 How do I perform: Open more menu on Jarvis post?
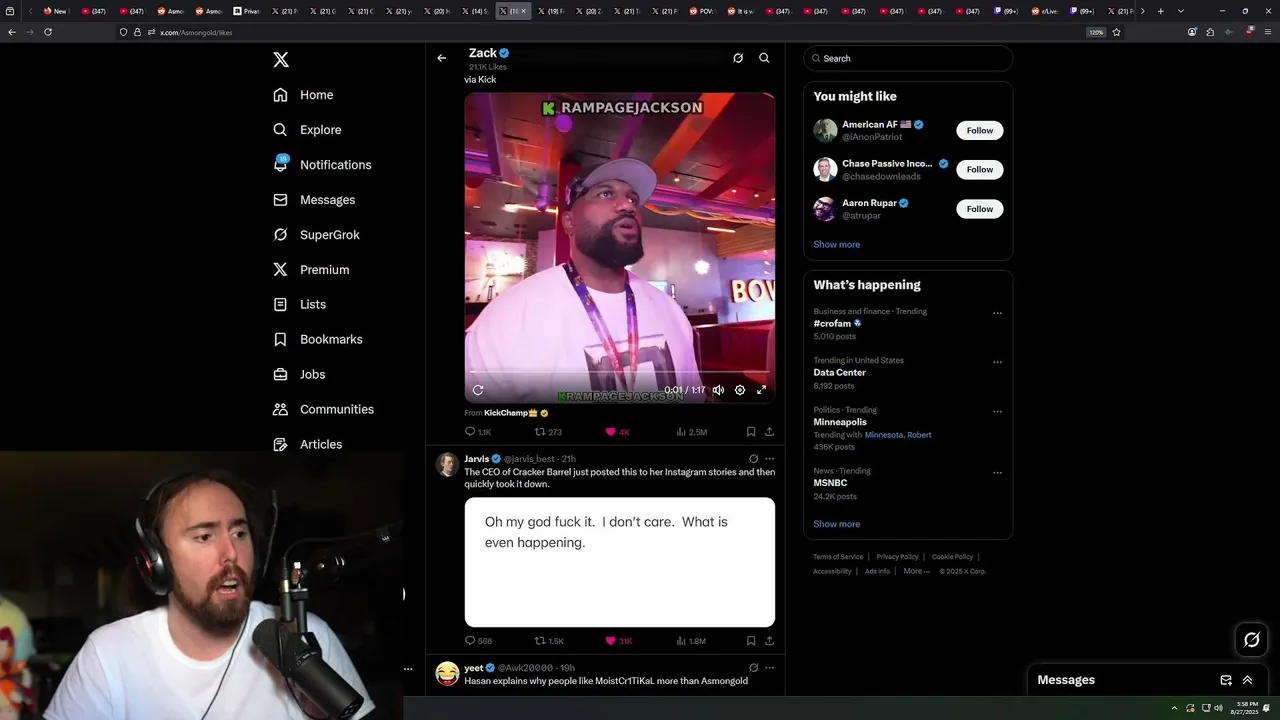pyautogui.click(x=769, y=459)
